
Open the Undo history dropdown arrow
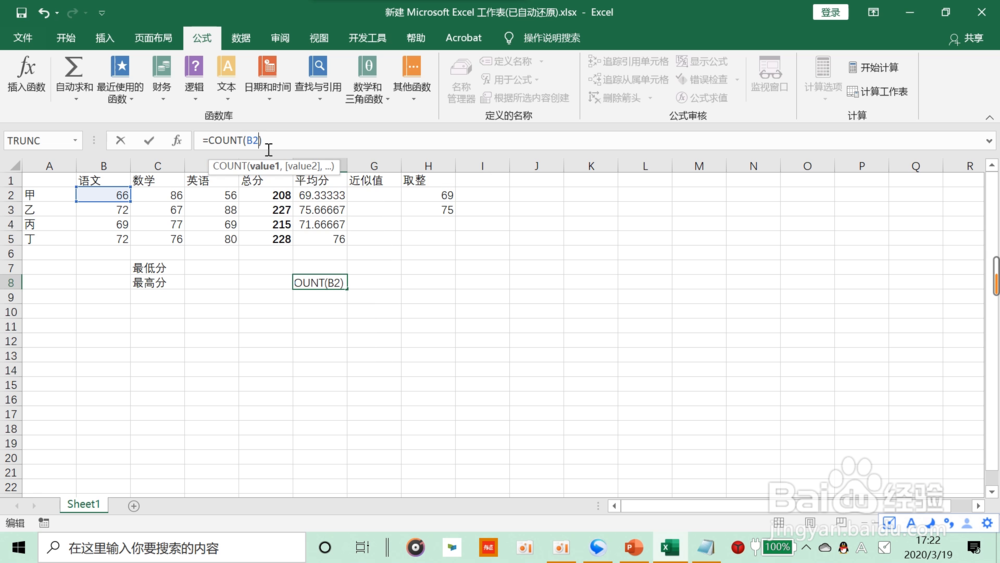57,13
